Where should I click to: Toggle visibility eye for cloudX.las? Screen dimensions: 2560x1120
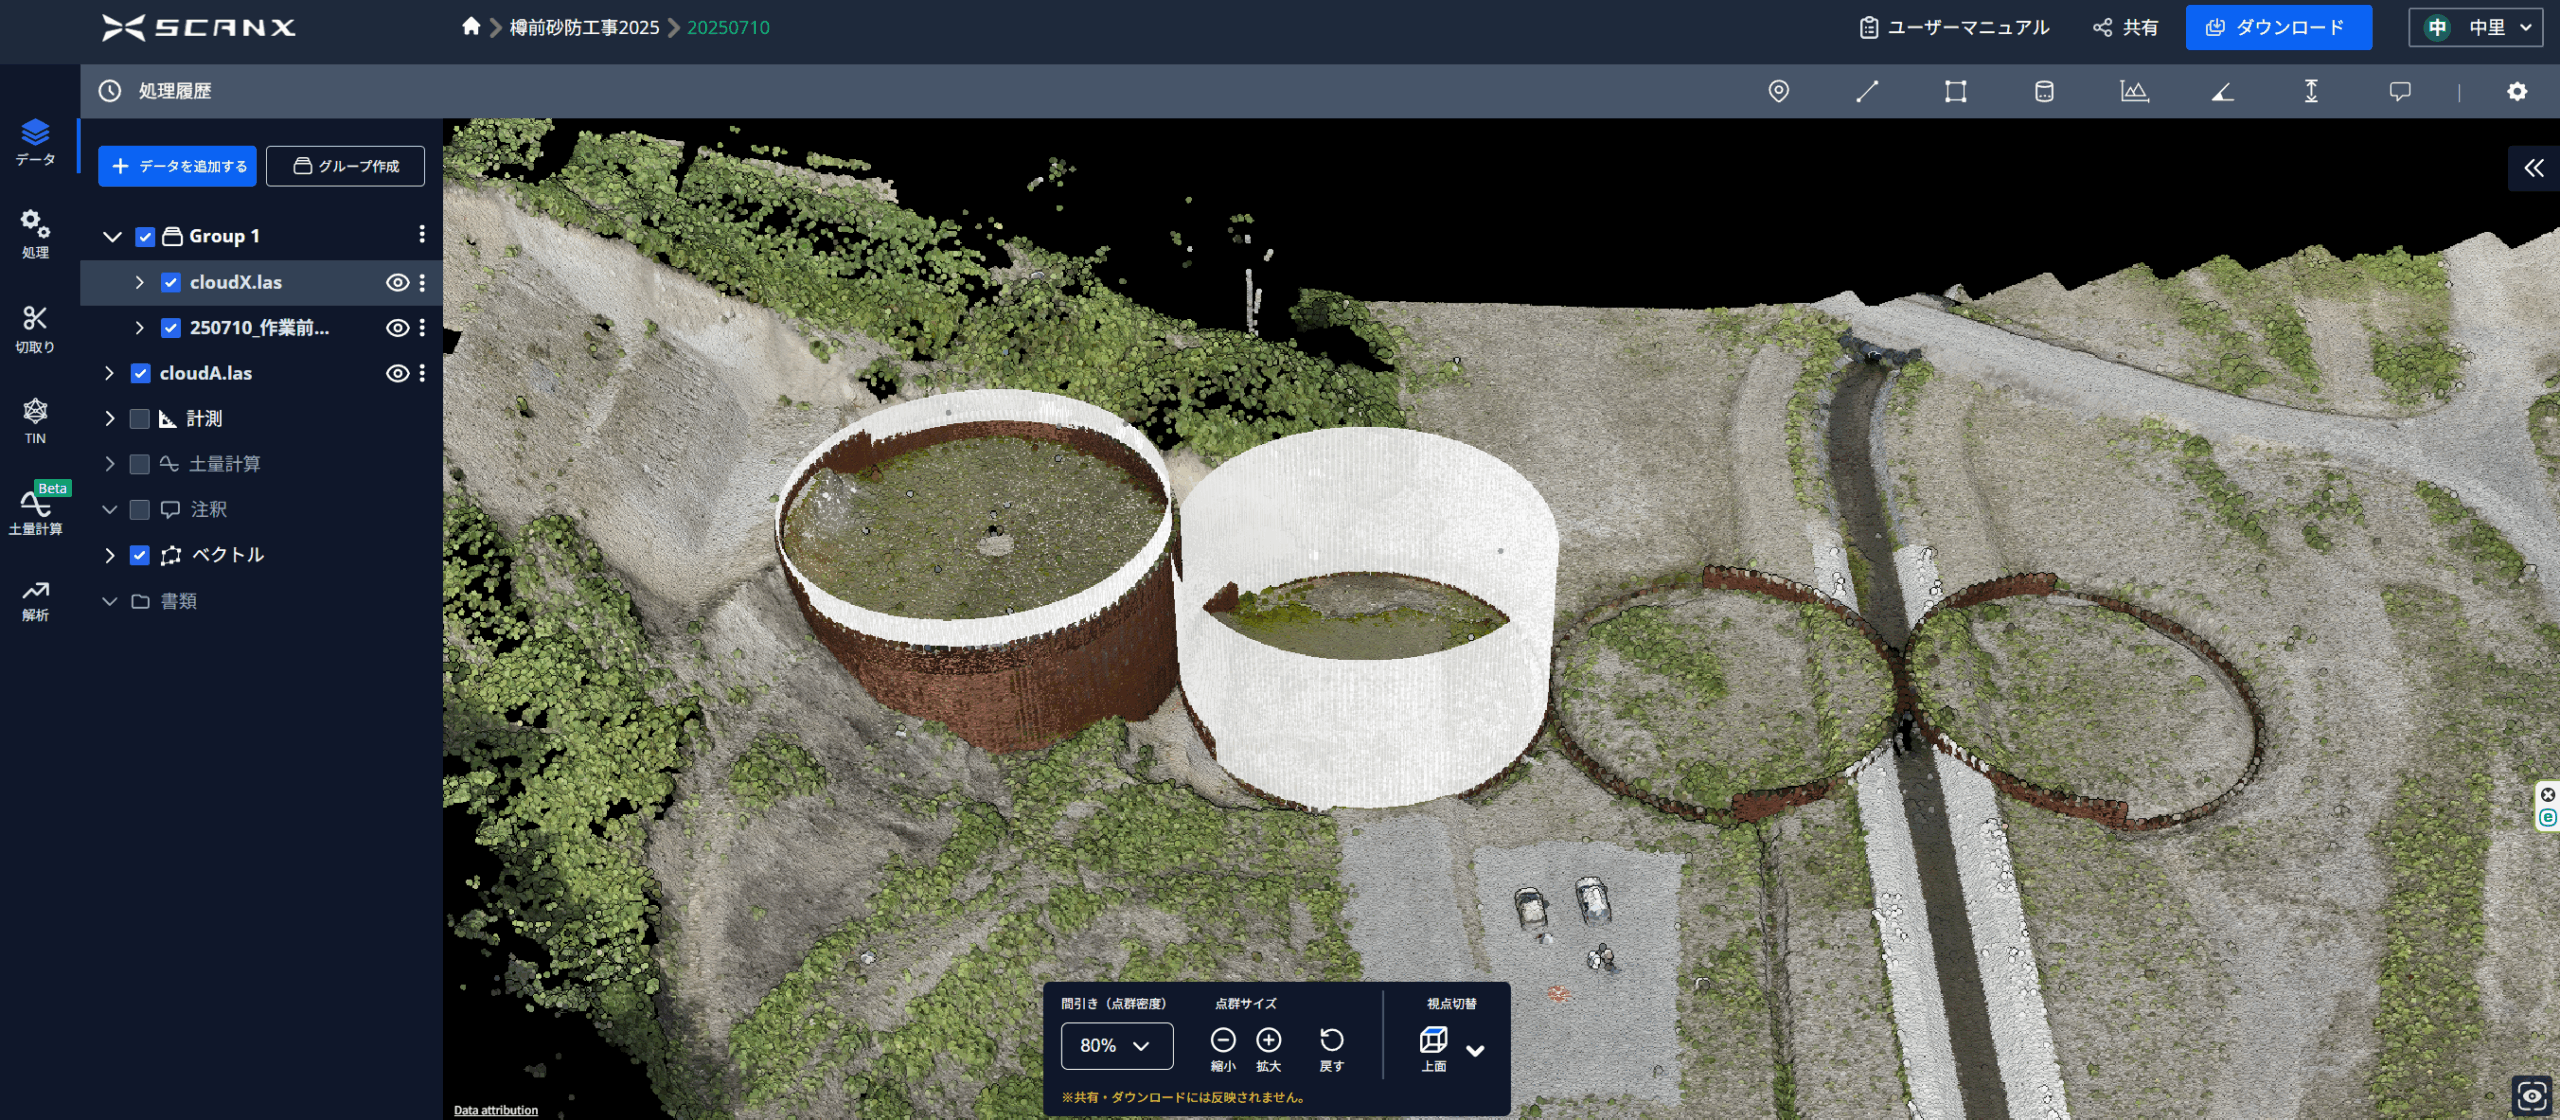click(x=397, y=283)
